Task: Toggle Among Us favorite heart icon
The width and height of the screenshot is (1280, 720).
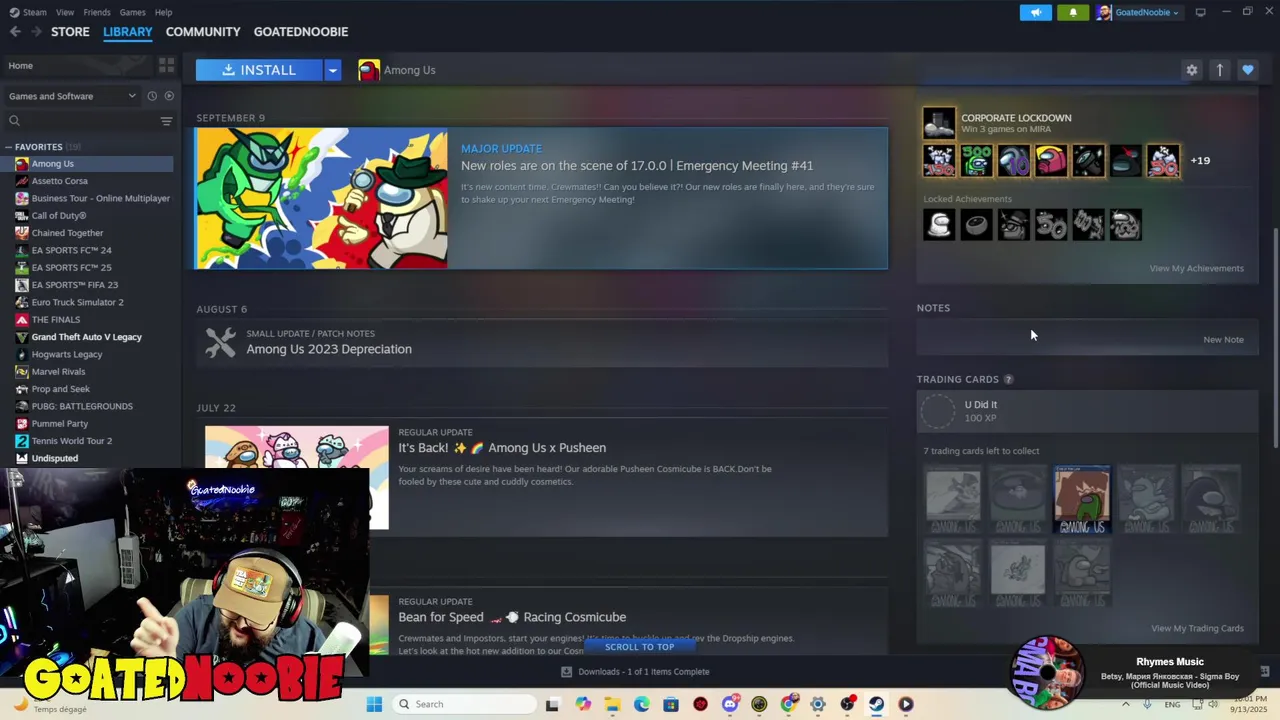Action: click(1247, 70)
